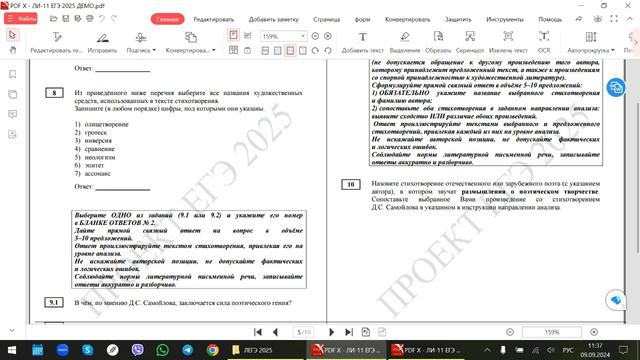Open the Помощь tab
640x360 pixels.
550,19
